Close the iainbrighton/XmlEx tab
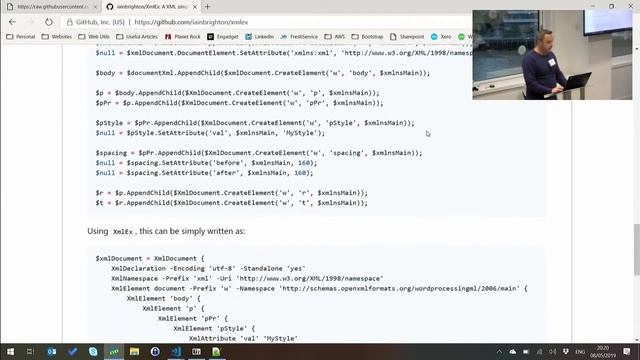 click(195, 7)
